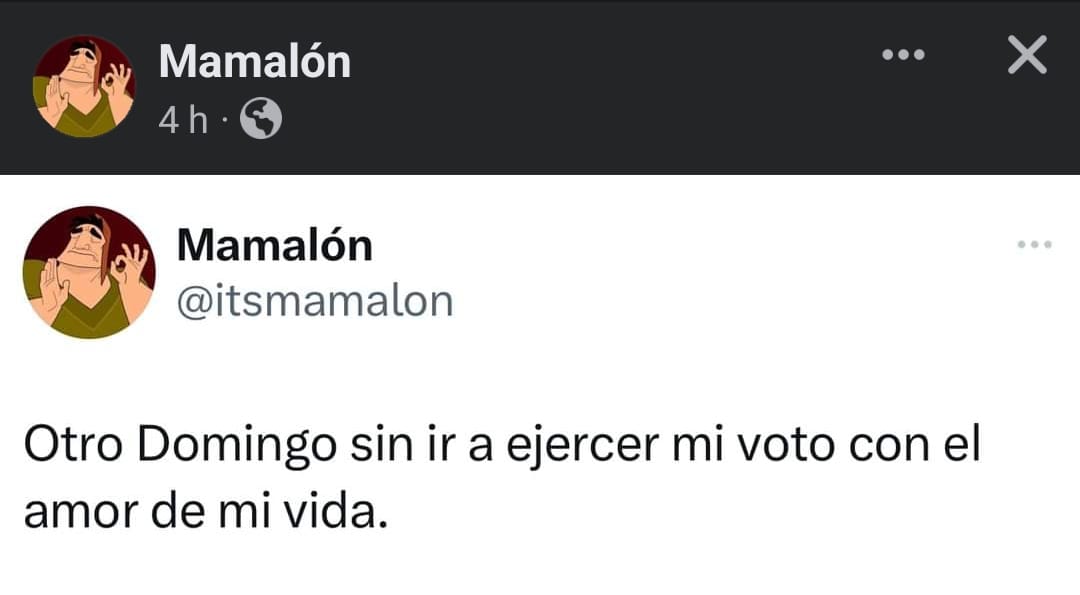This screenshot has height=595, width=1080.
Task: Click the globe public-audience icon
Action: tap(261, 120)
